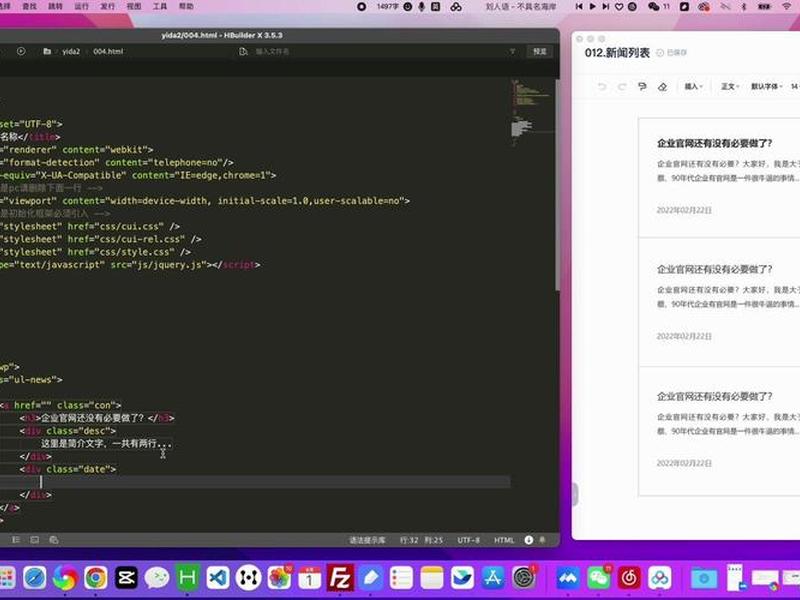Click the filter funnel icon in HBuilder toolbar
800x600 pixels.
[x=512, y=52]
